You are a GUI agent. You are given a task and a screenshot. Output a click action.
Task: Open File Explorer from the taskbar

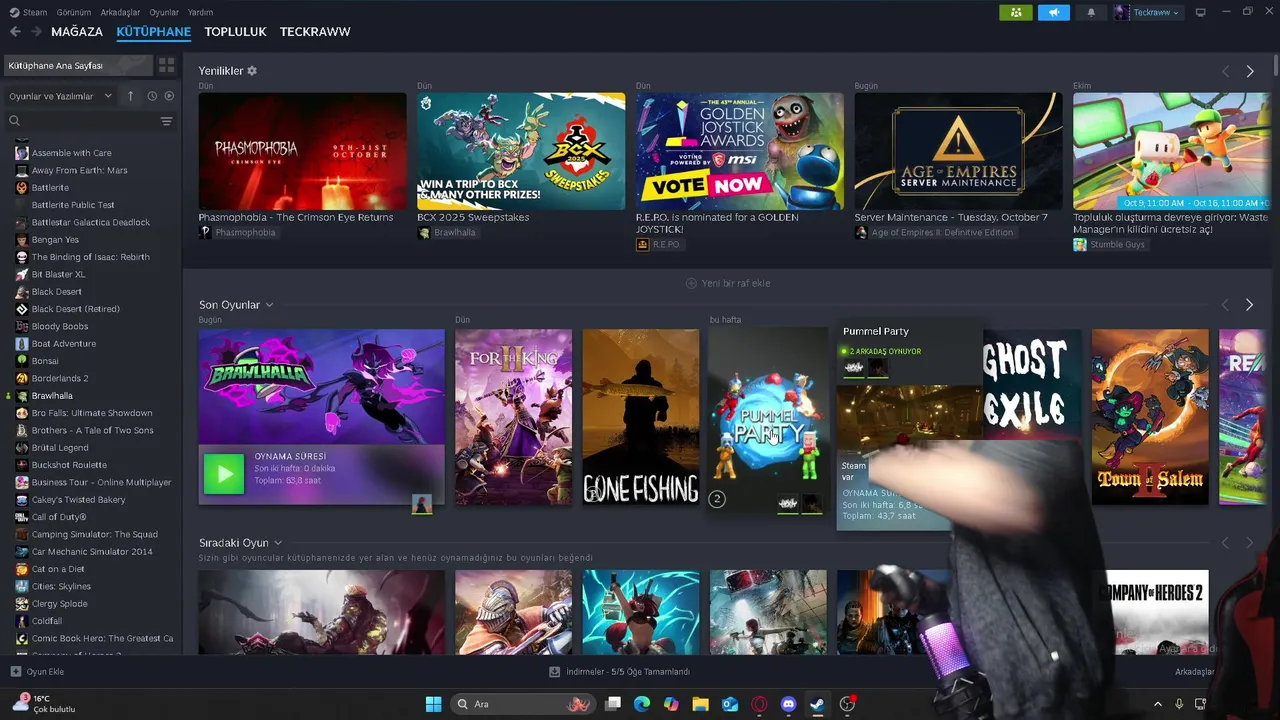(700, 704)
